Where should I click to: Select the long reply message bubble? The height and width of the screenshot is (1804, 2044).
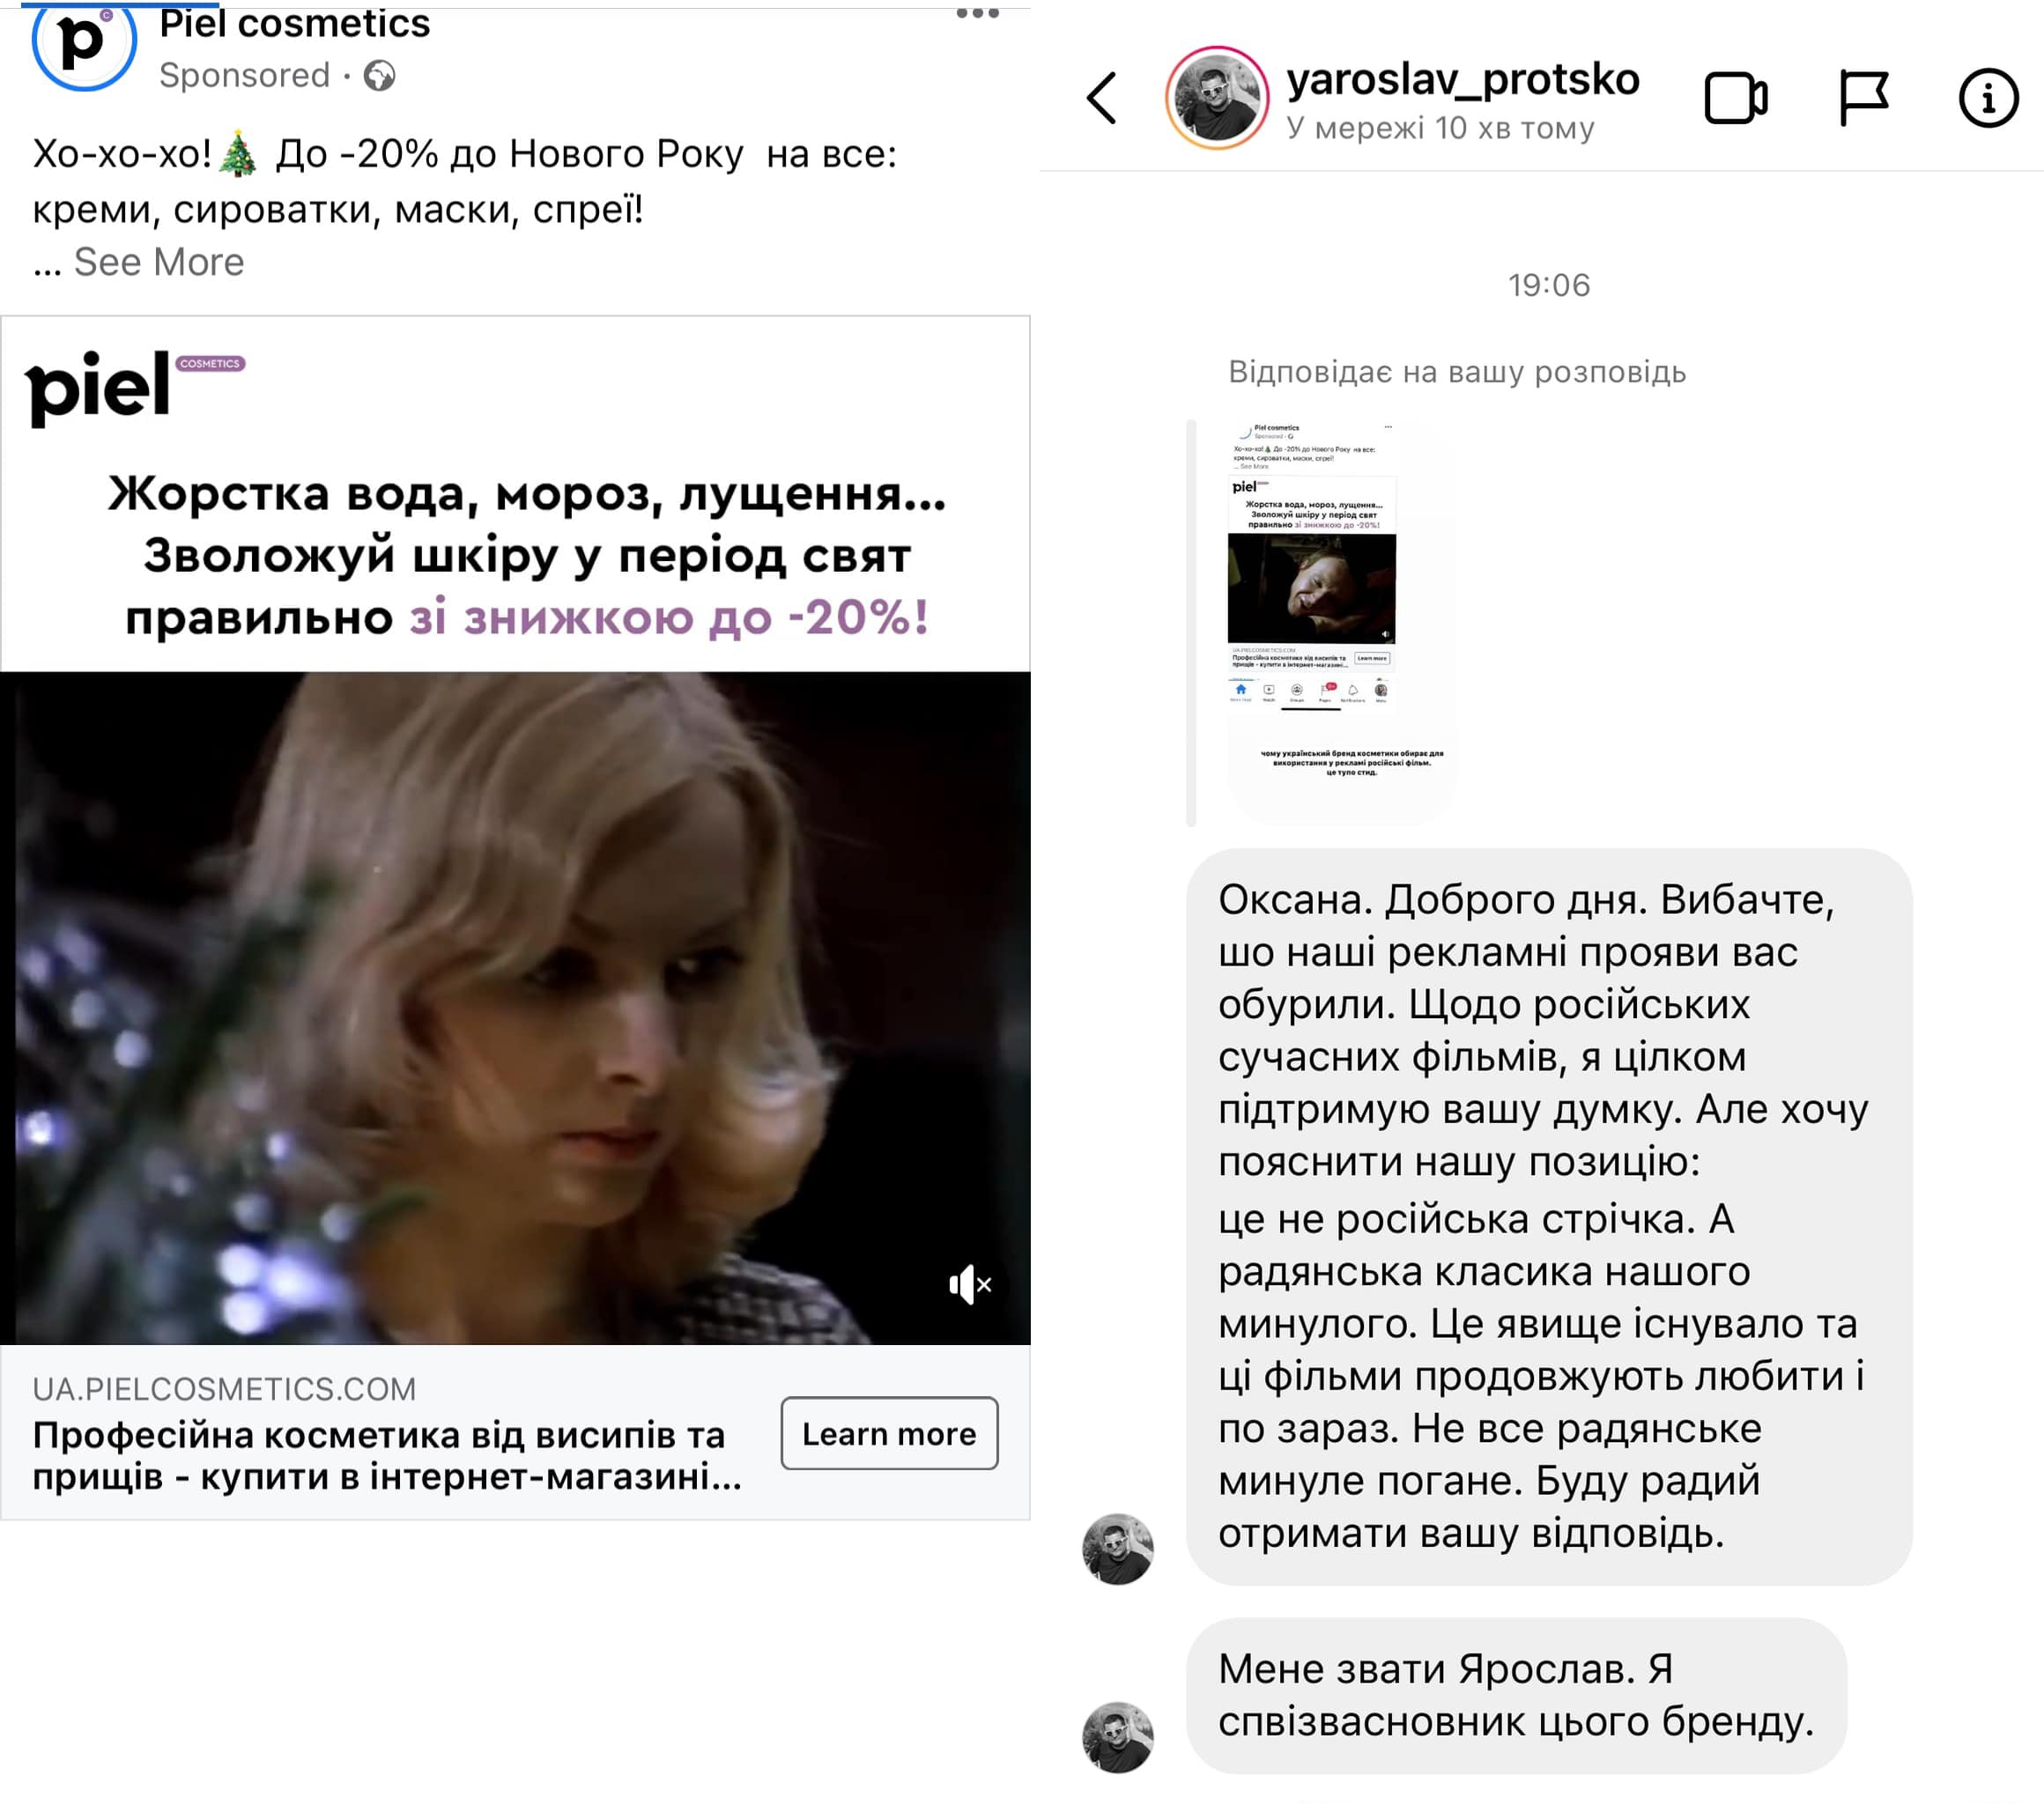coord(1549,1216)
